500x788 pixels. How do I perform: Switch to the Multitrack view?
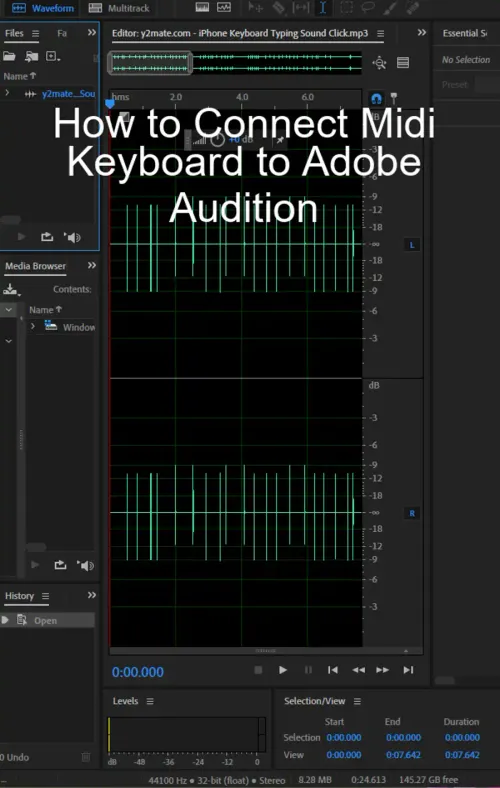pyautogui.click(x=119, y=8)
